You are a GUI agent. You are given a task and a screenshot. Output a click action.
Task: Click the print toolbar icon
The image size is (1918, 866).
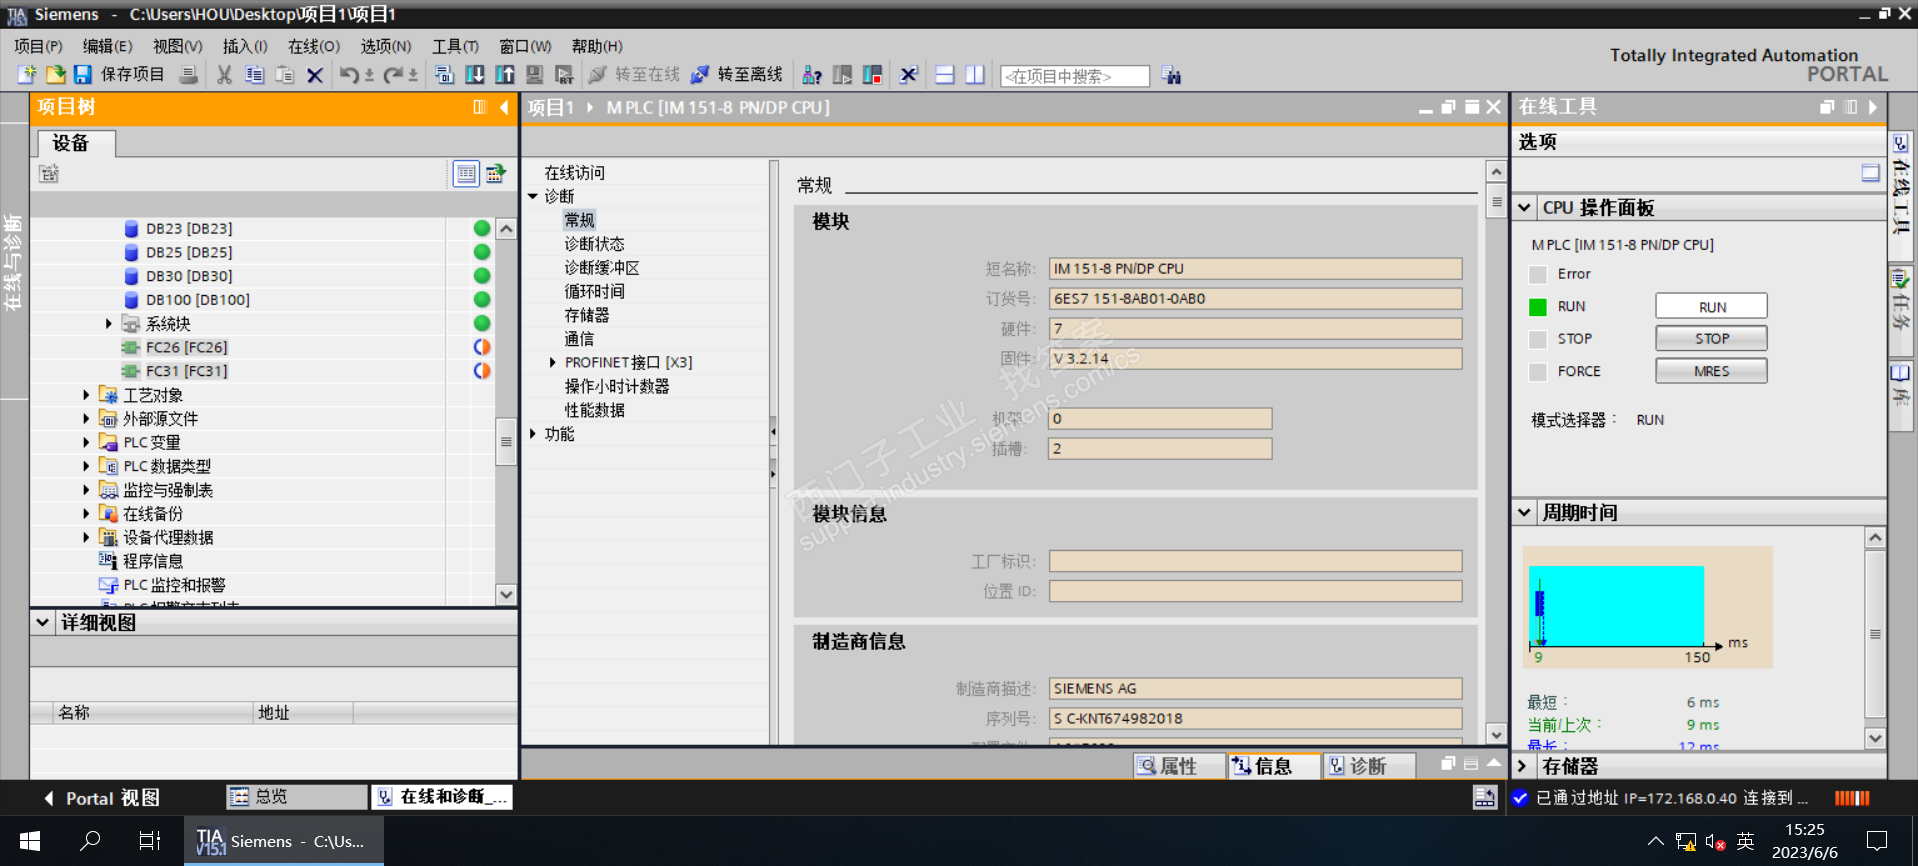[188, 75]
